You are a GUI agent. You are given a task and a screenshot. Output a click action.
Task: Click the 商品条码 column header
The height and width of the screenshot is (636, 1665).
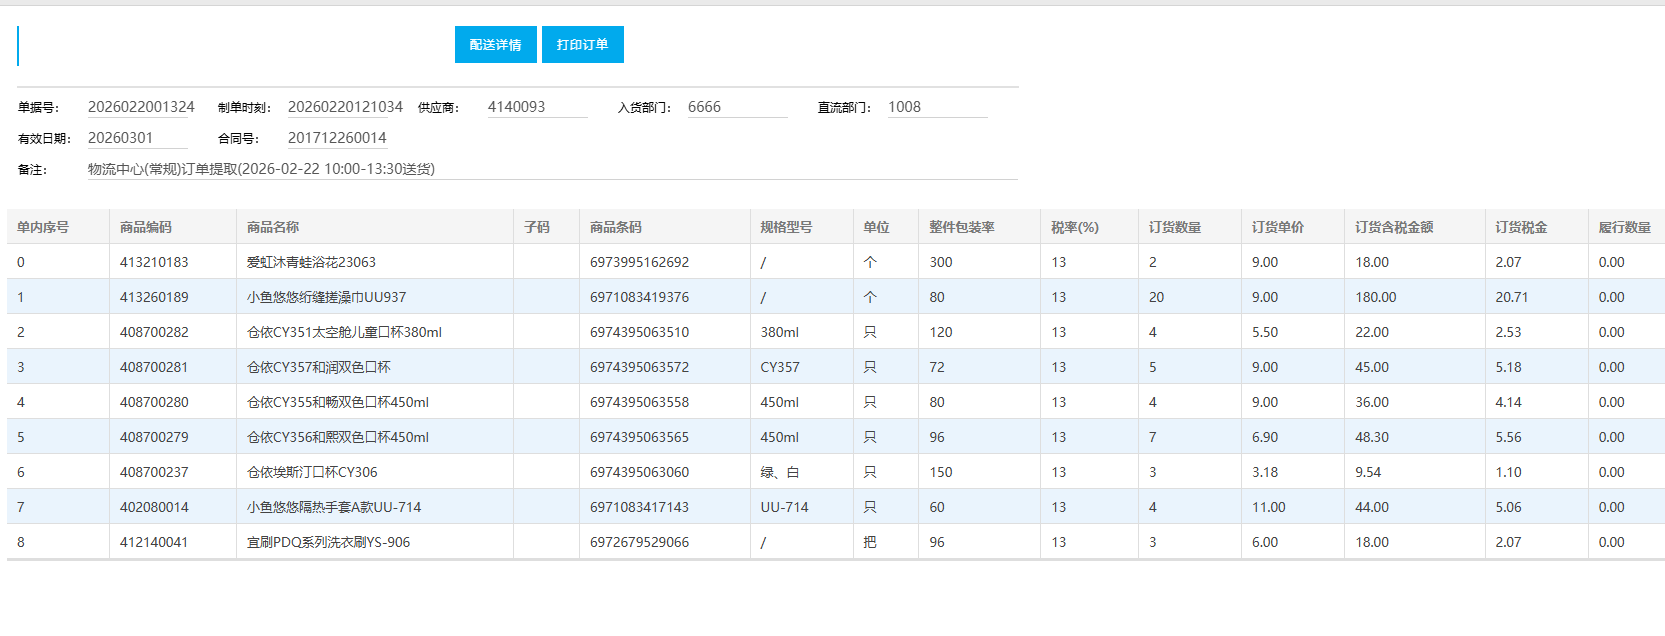pos(616,227)
